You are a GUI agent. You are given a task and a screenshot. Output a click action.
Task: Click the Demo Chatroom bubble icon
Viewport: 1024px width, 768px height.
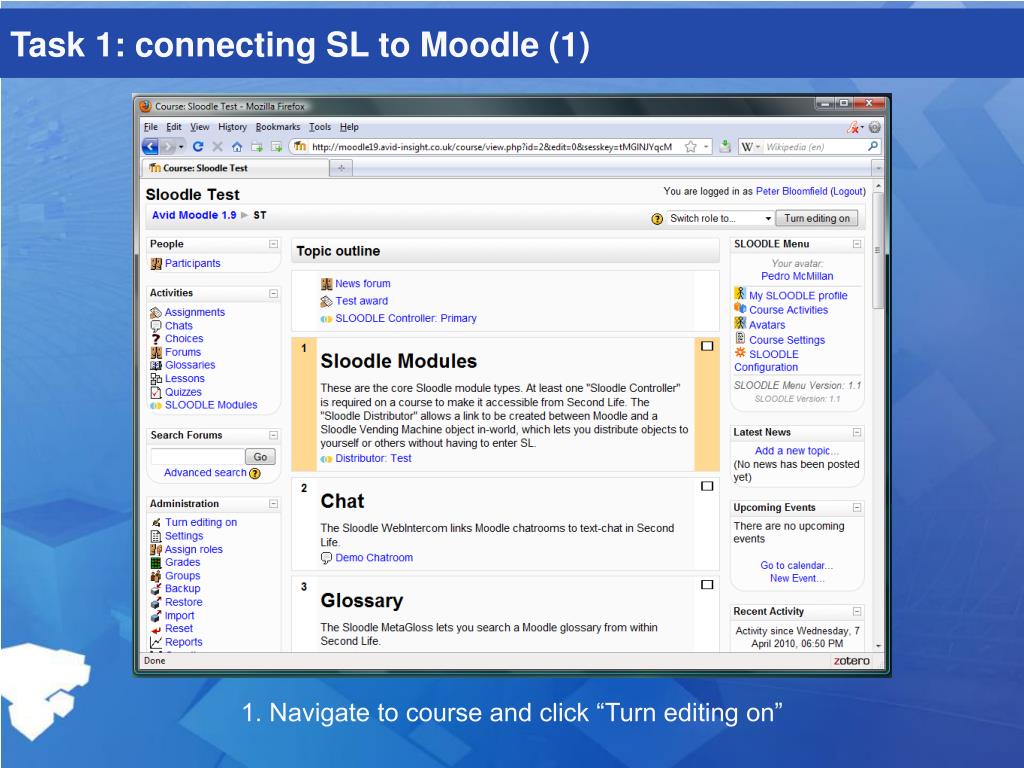coord(327,558)
